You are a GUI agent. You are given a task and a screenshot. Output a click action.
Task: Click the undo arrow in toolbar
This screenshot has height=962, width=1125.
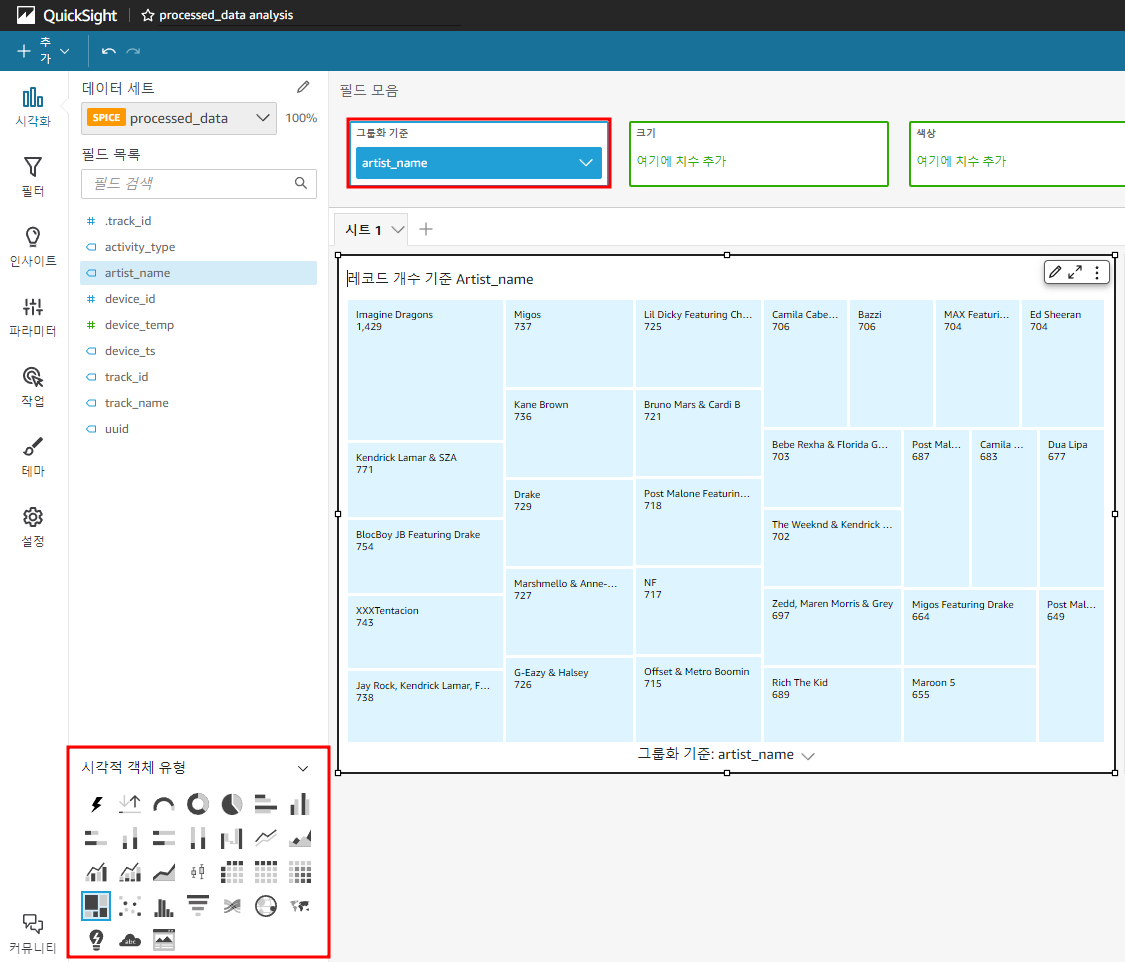click(109, 51)
